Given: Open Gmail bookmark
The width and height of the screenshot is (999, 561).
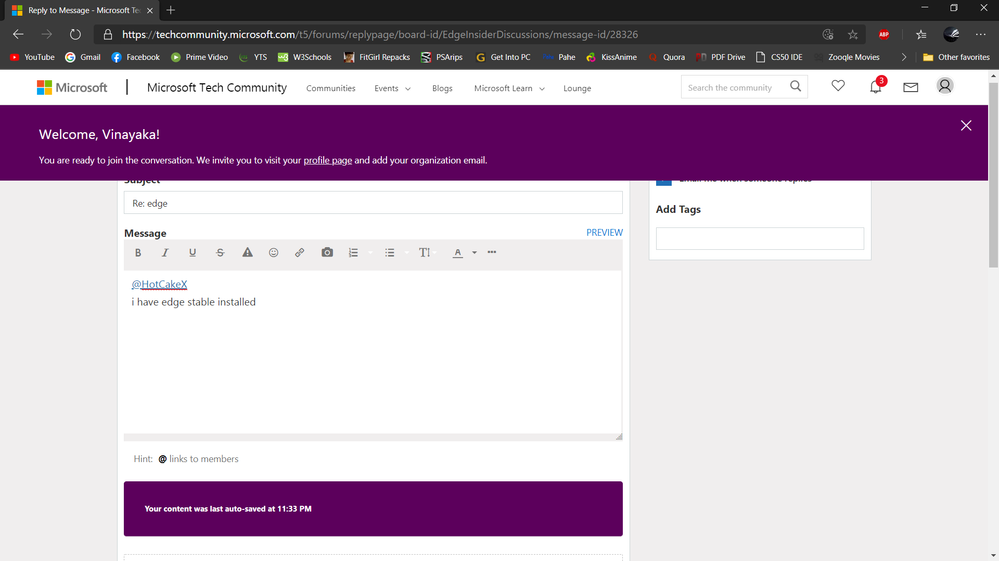Looking at the screenshot, I should 83,57.
